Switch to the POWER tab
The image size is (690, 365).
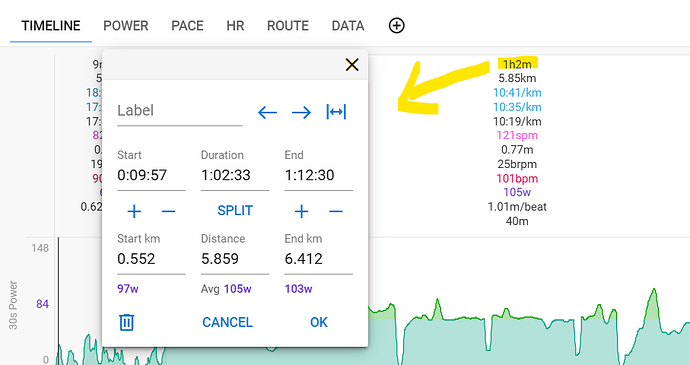point(126,26)
